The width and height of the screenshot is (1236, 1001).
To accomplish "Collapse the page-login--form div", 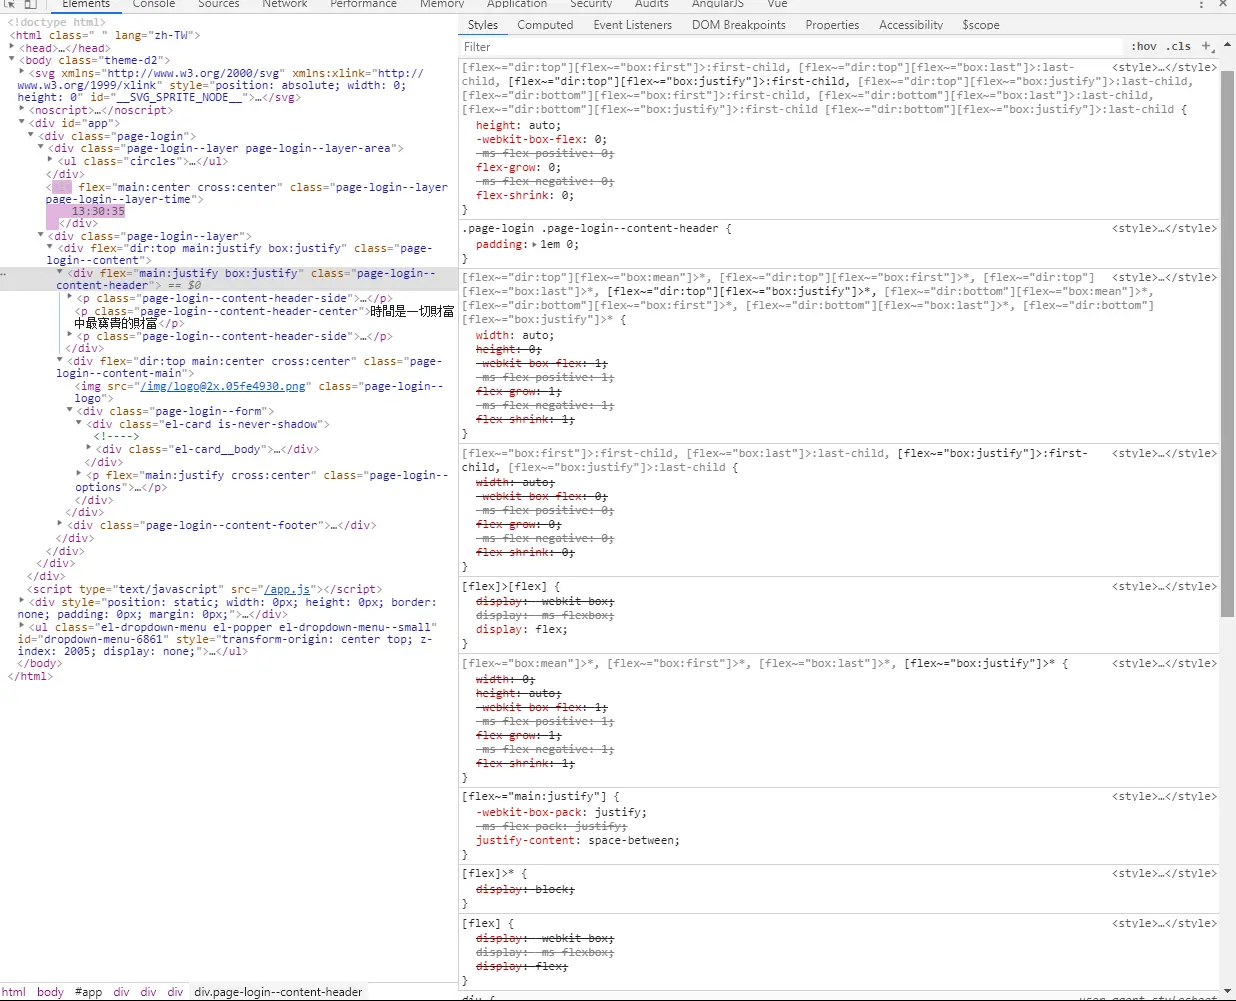I will point(70,411).
